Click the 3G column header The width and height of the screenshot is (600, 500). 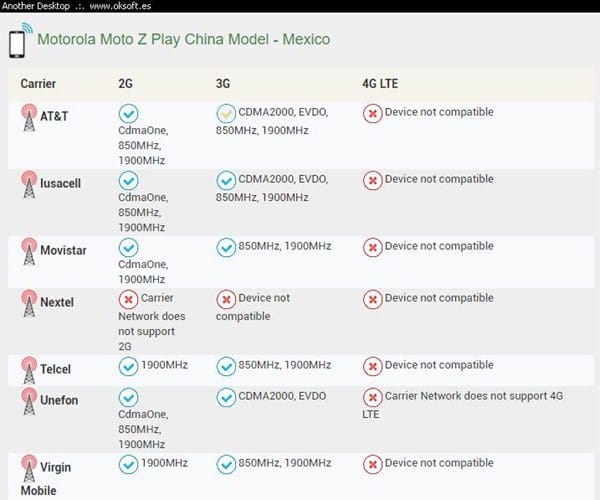[223, 83]
